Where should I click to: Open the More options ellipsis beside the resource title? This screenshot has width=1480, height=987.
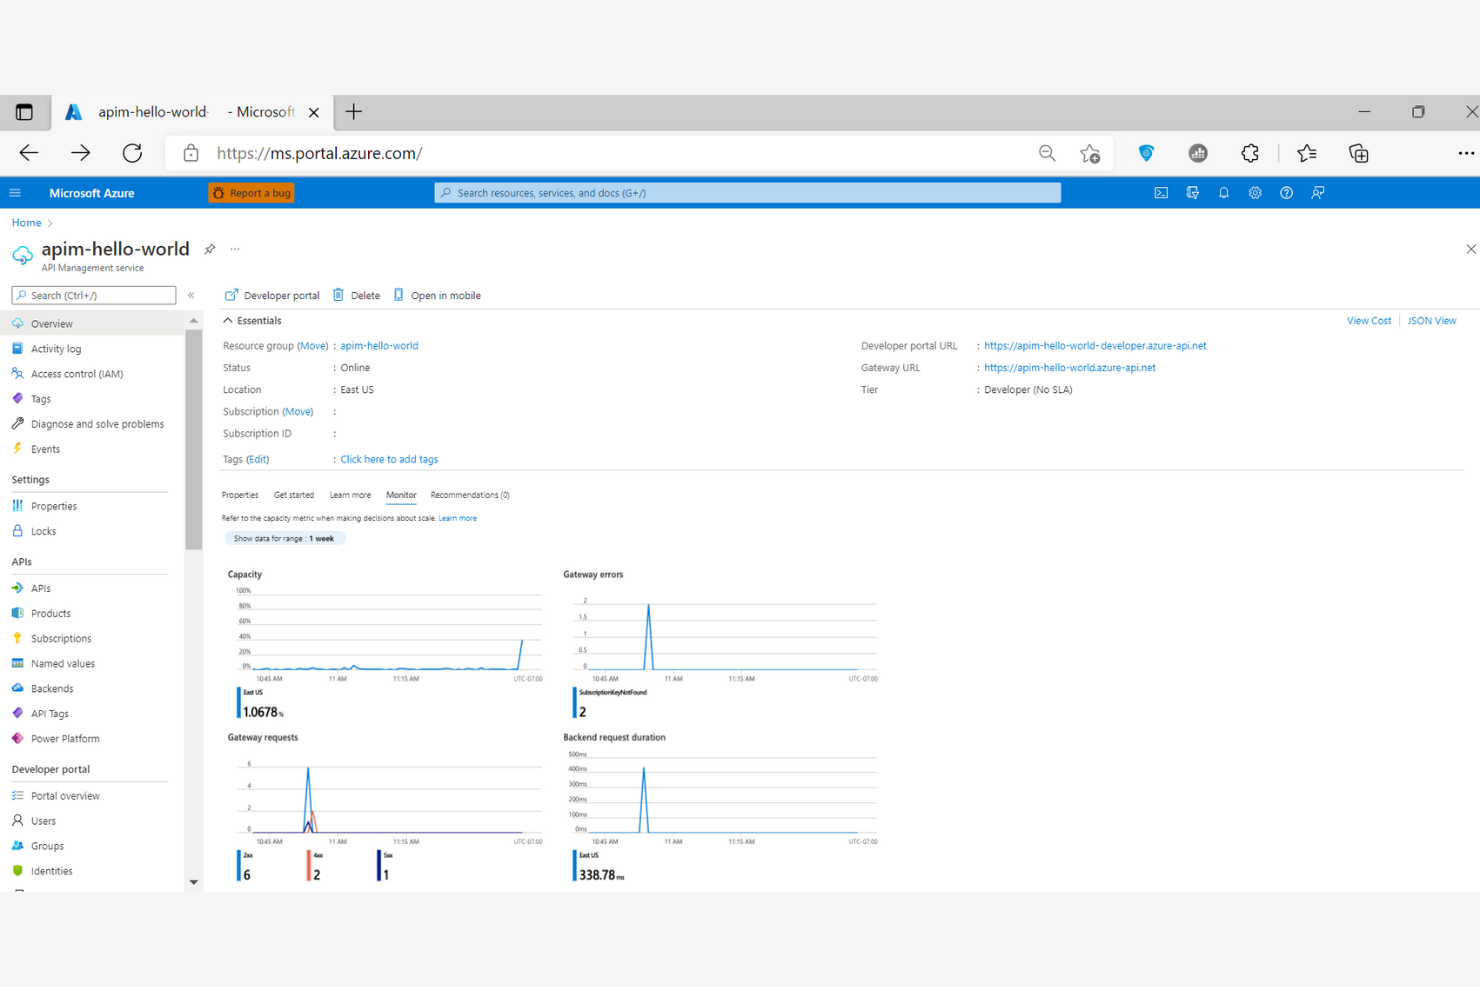(x=235, y=249)
